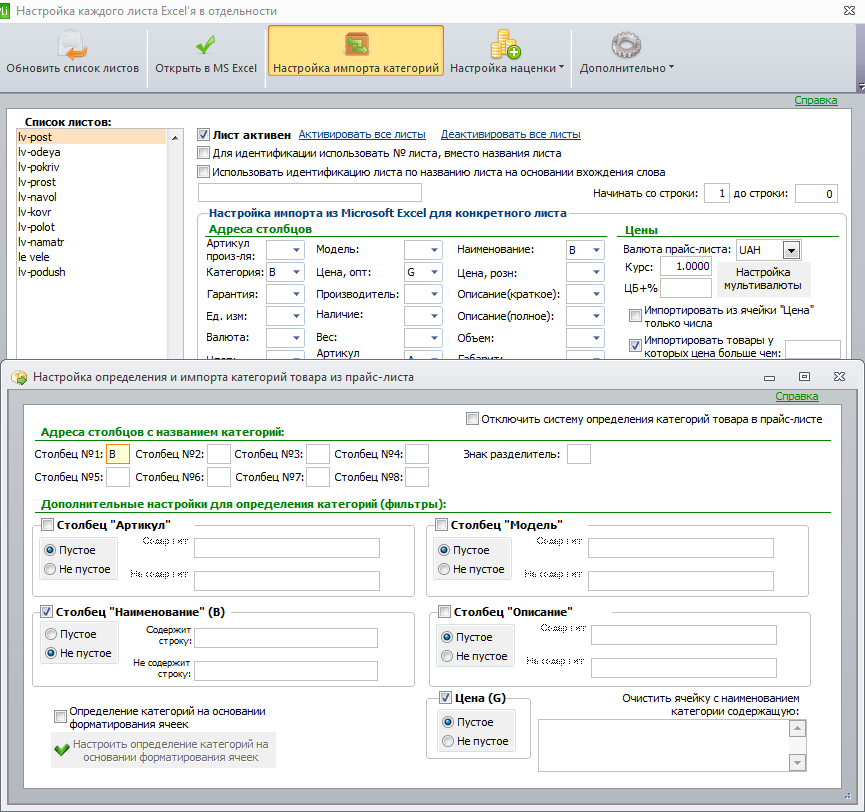
Task: Click the category settings dialog title icon
Action: (19, 377)
